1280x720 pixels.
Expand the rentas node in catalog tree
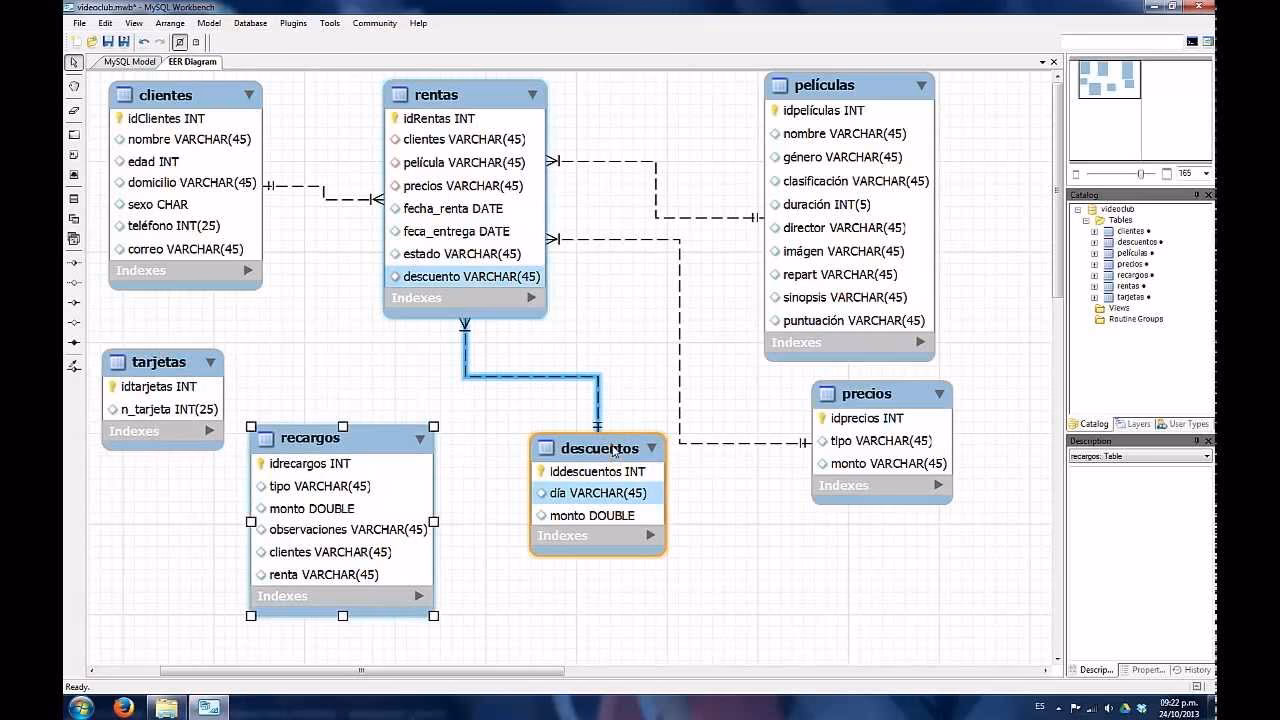1094,286
